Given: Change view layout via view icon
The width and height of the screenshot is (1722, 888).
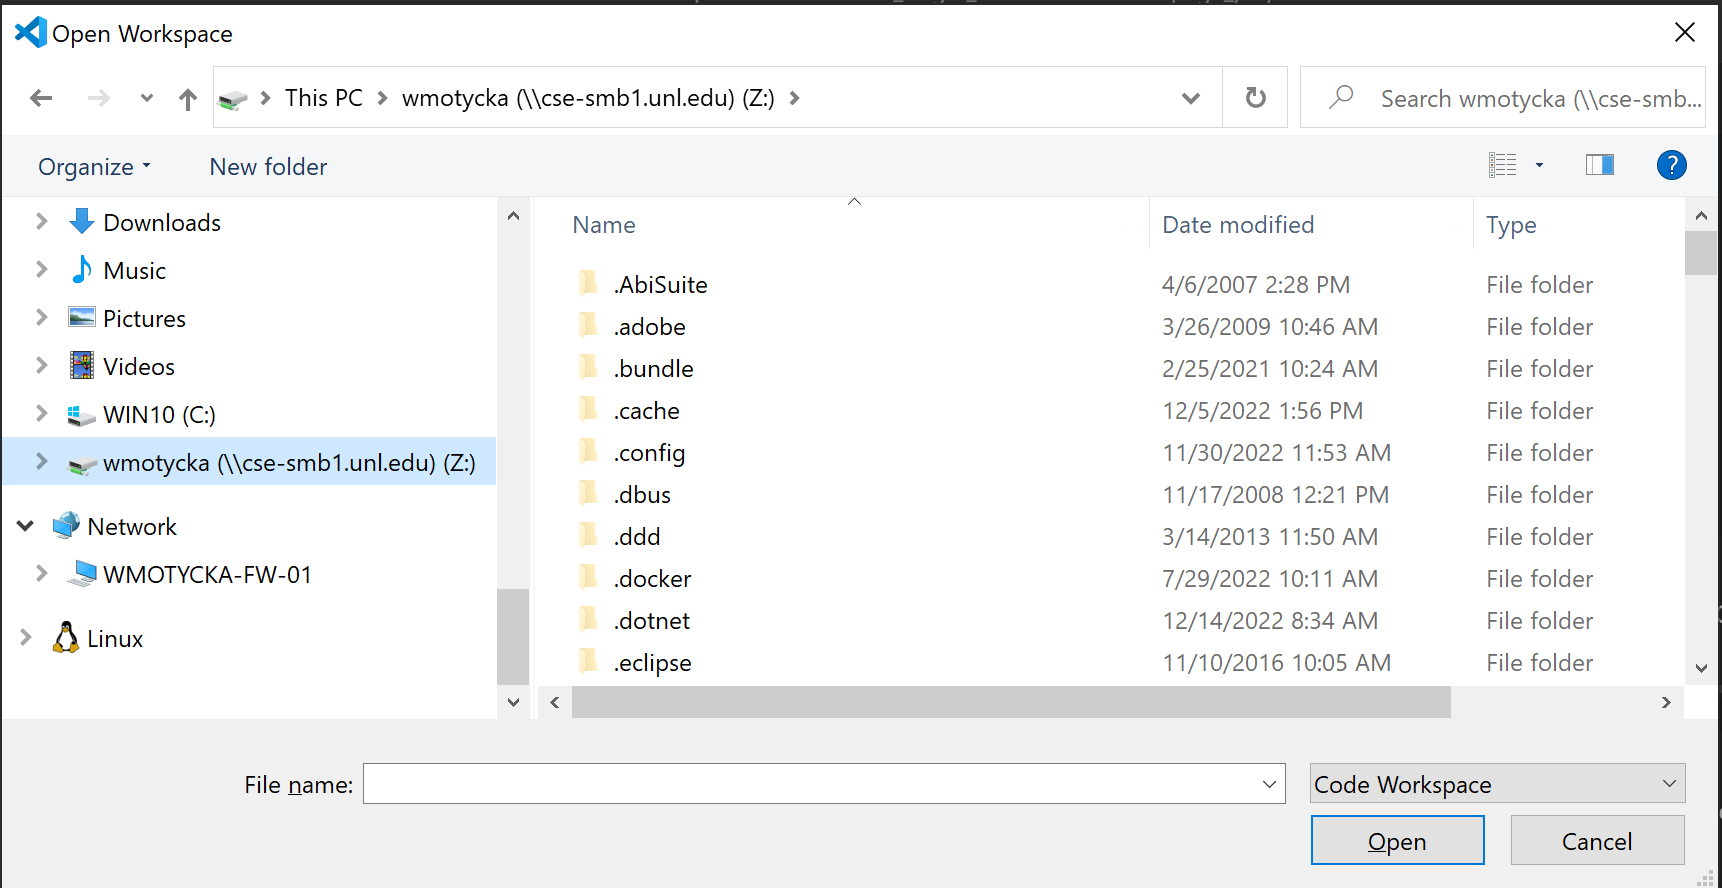Looking at the screenshot, I should (1502, 165).
